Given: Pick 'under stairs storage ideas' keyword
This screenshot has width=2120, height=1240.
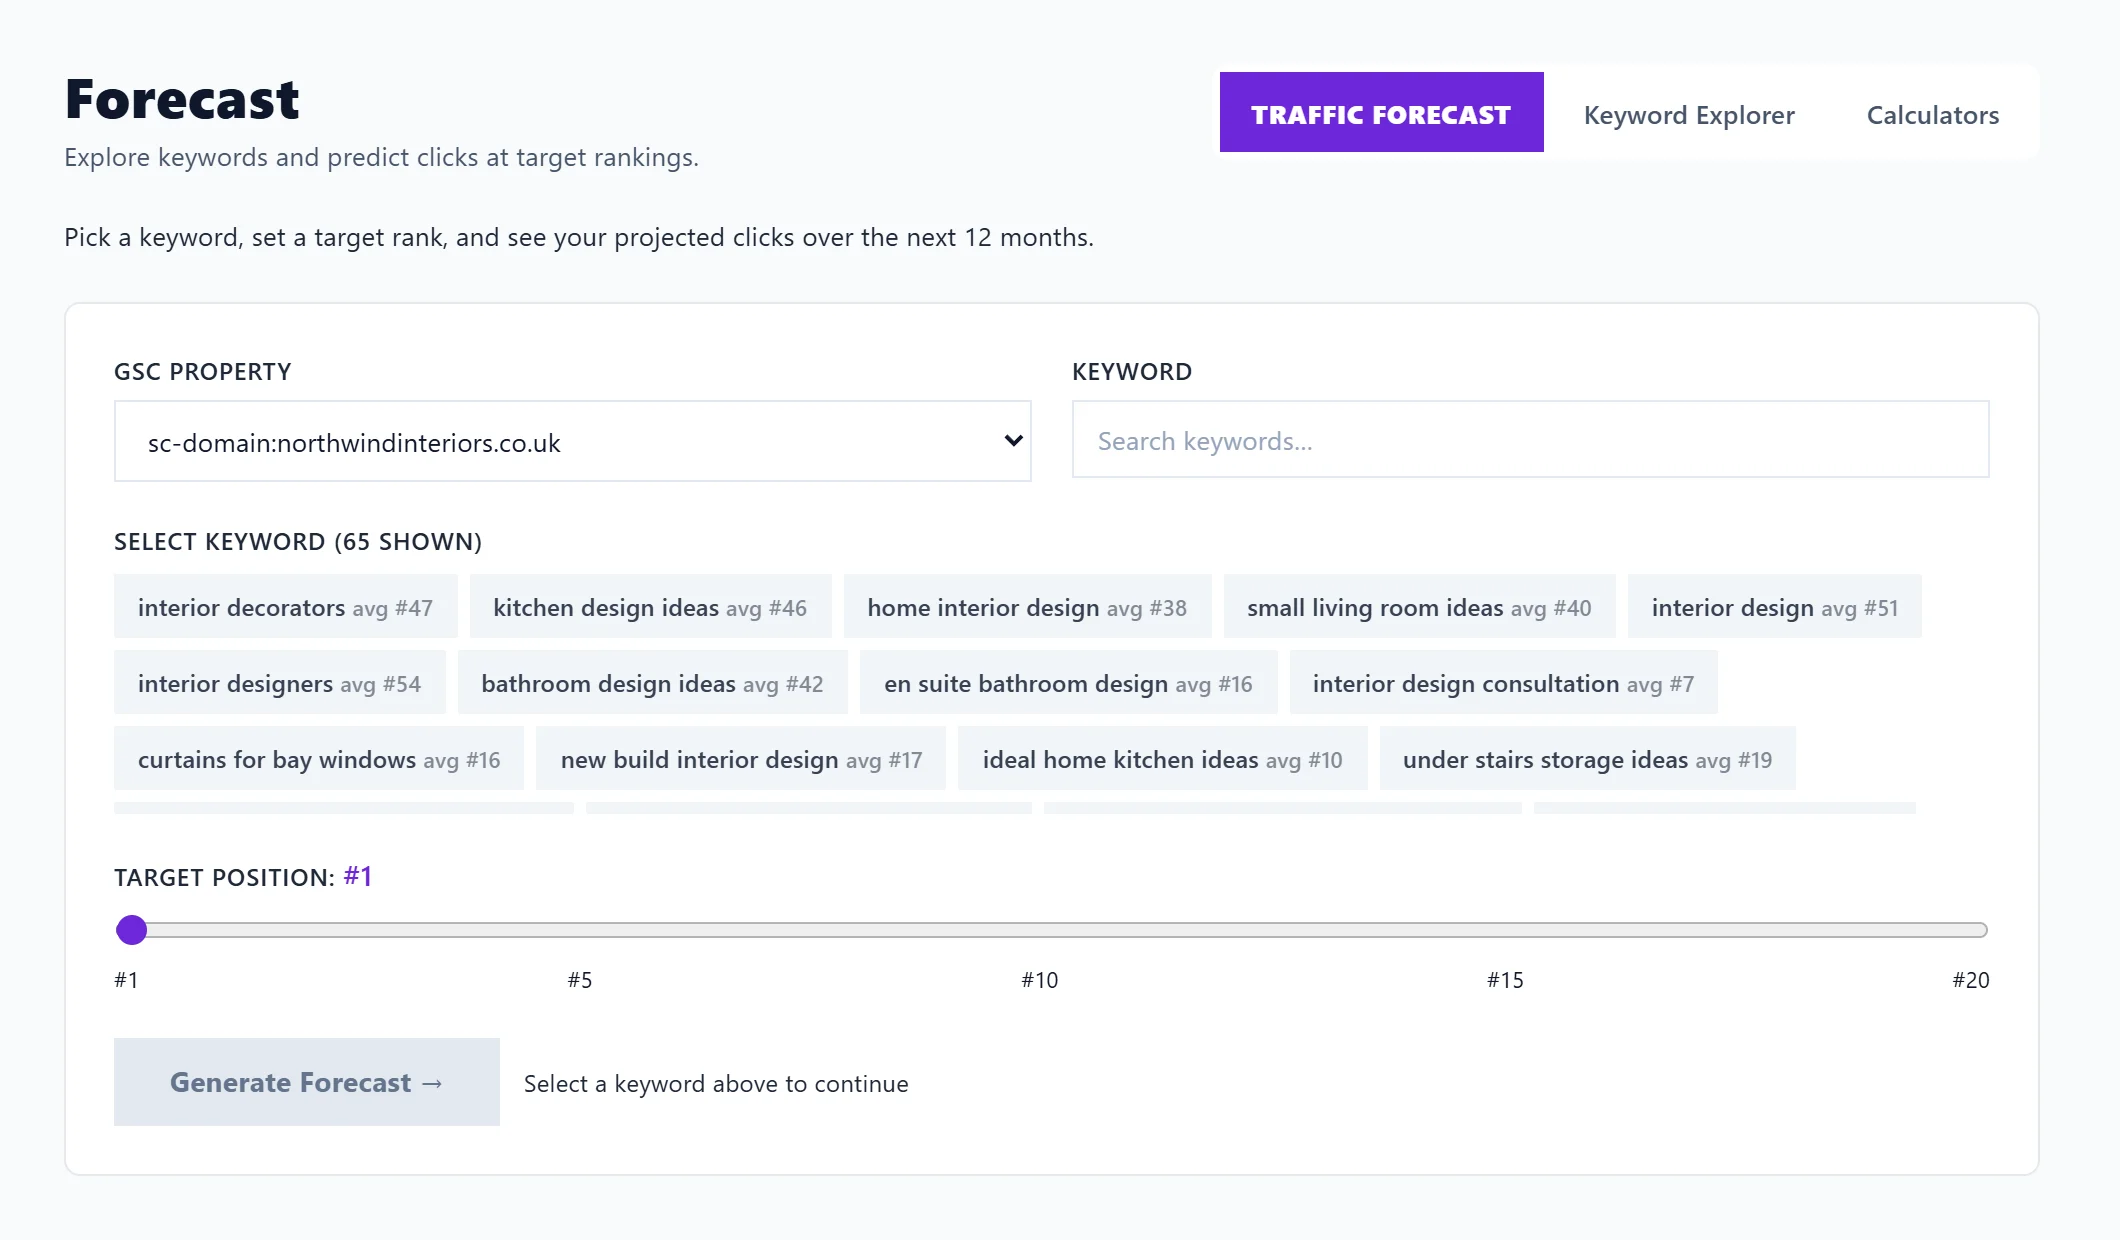Looking at the screenshot, I should (x=1587, y=759).
